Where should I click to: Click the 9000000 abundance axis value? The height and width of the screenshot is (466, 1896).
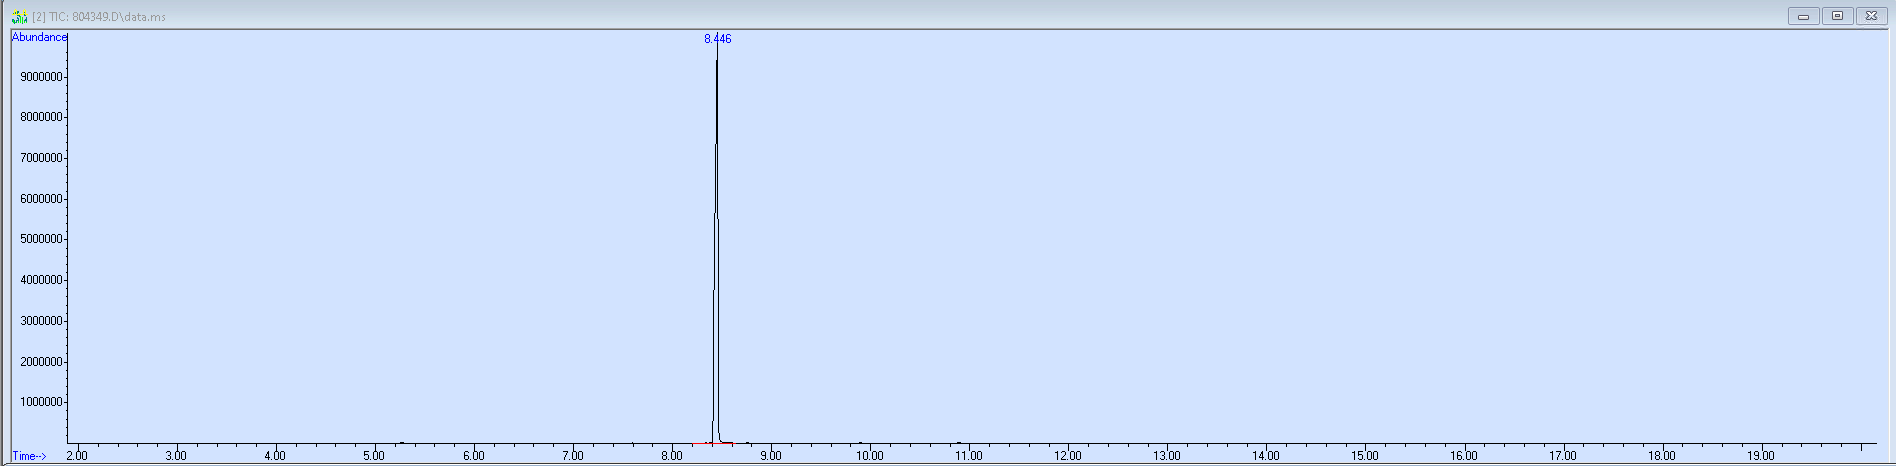(x=42, y=77)
